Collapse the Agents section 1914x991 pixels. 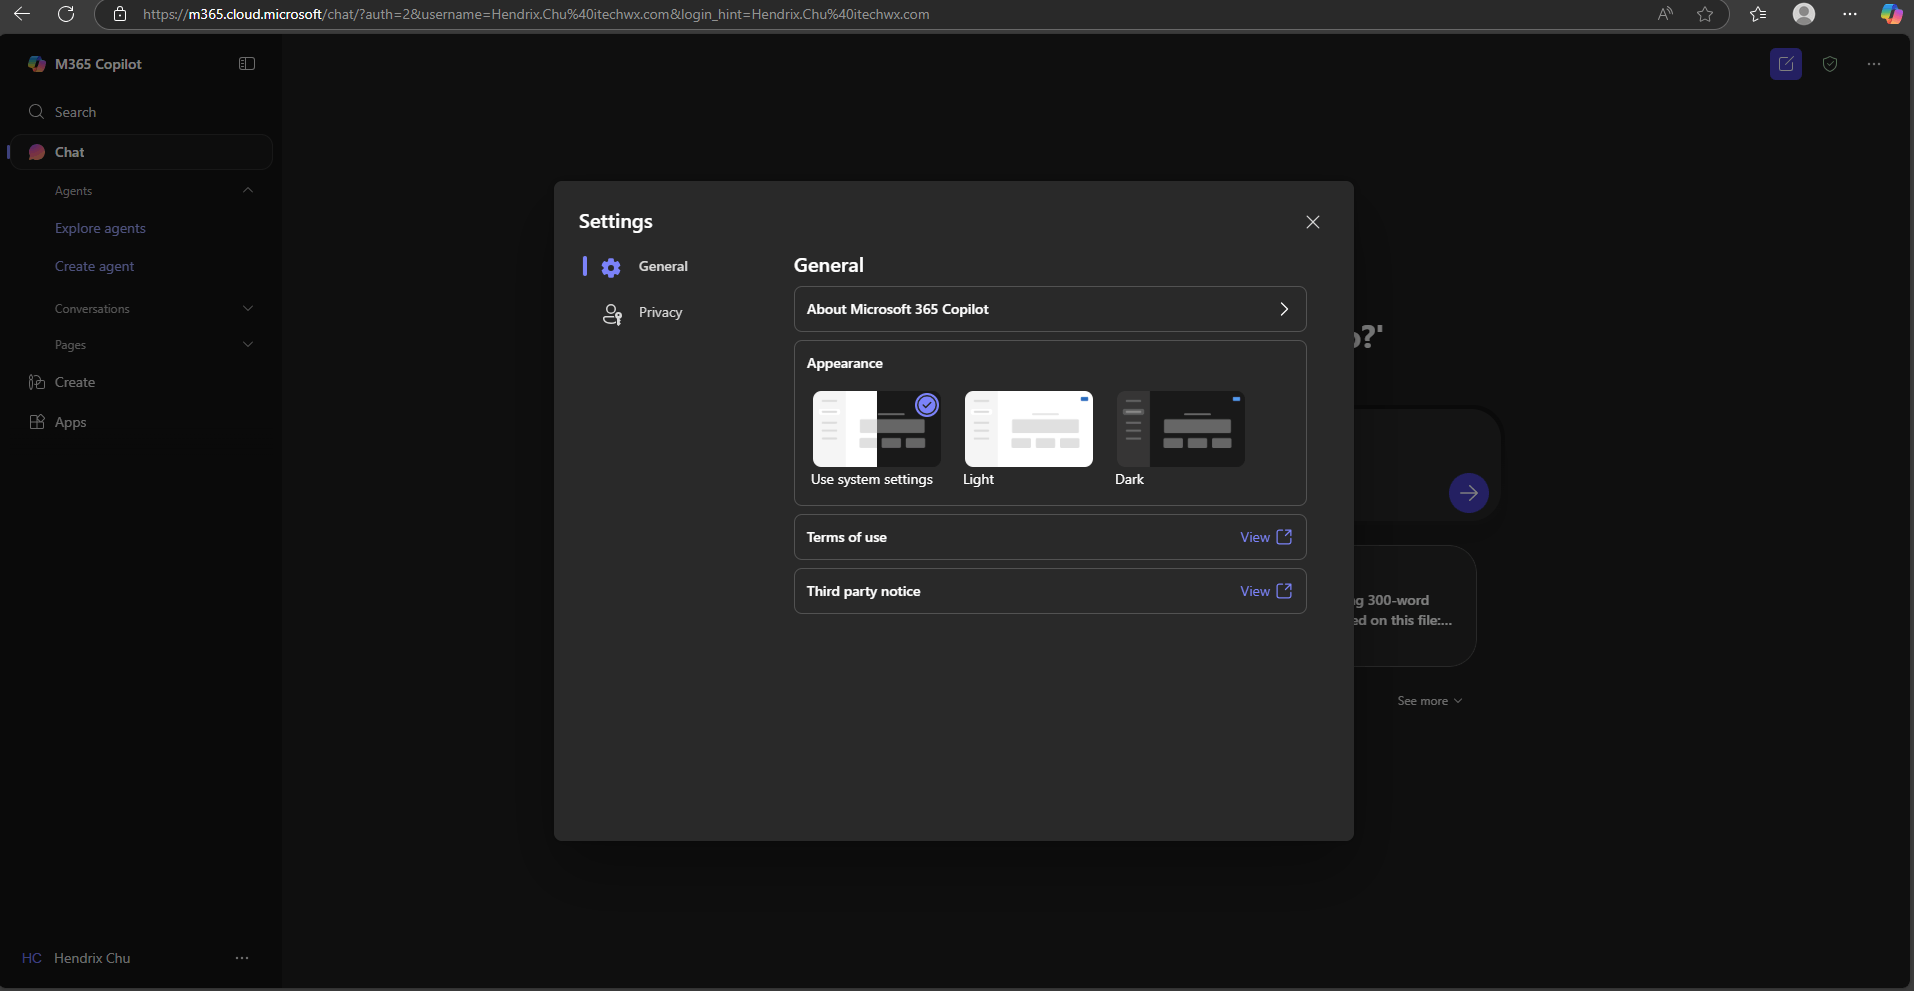click(248, 191)
